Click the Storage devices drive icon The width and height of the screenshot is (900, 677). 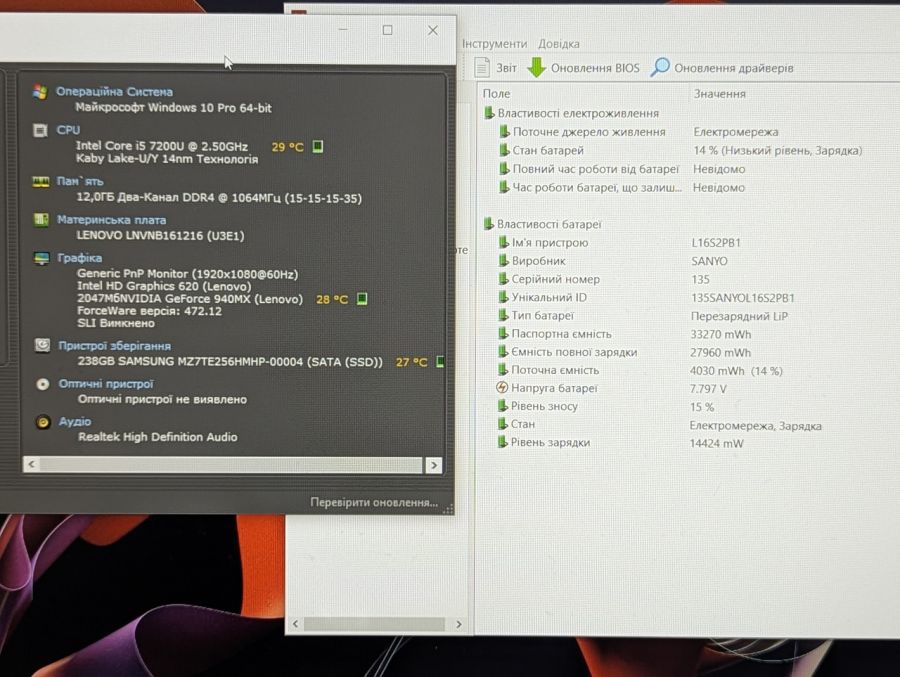coord(42,345)
